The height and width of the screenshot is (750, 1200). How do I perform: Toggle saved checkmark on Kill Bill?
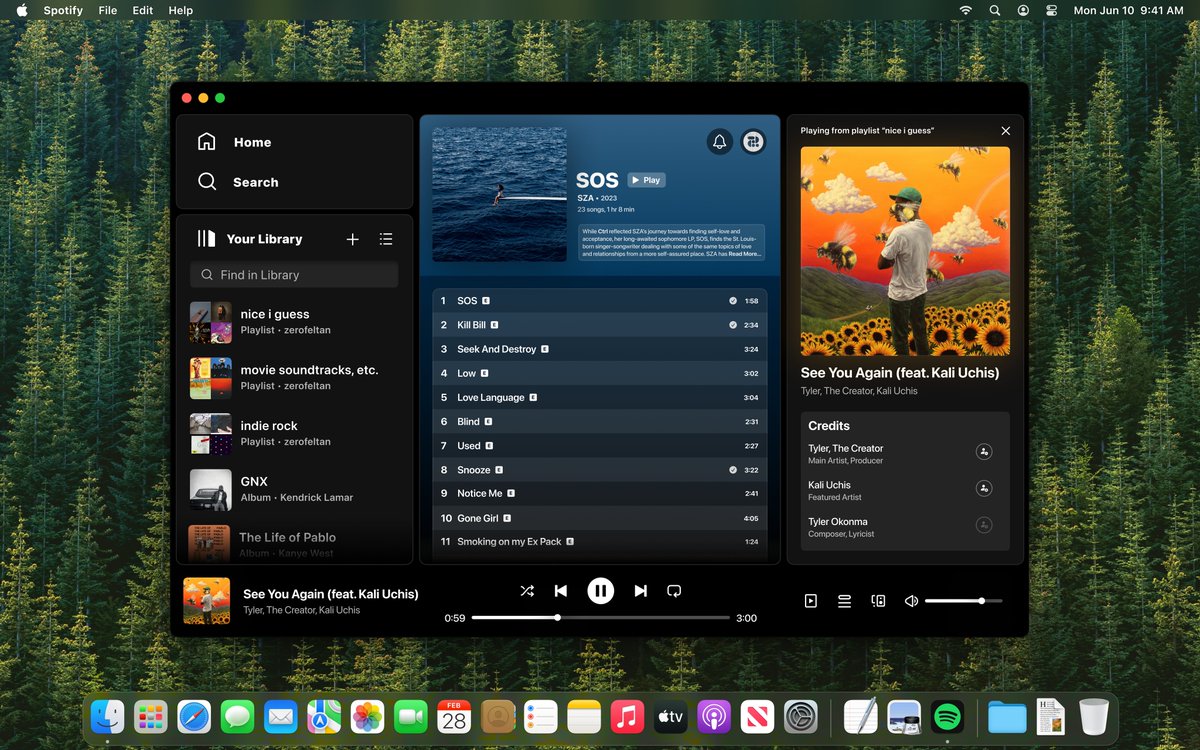tap(733, 325)
